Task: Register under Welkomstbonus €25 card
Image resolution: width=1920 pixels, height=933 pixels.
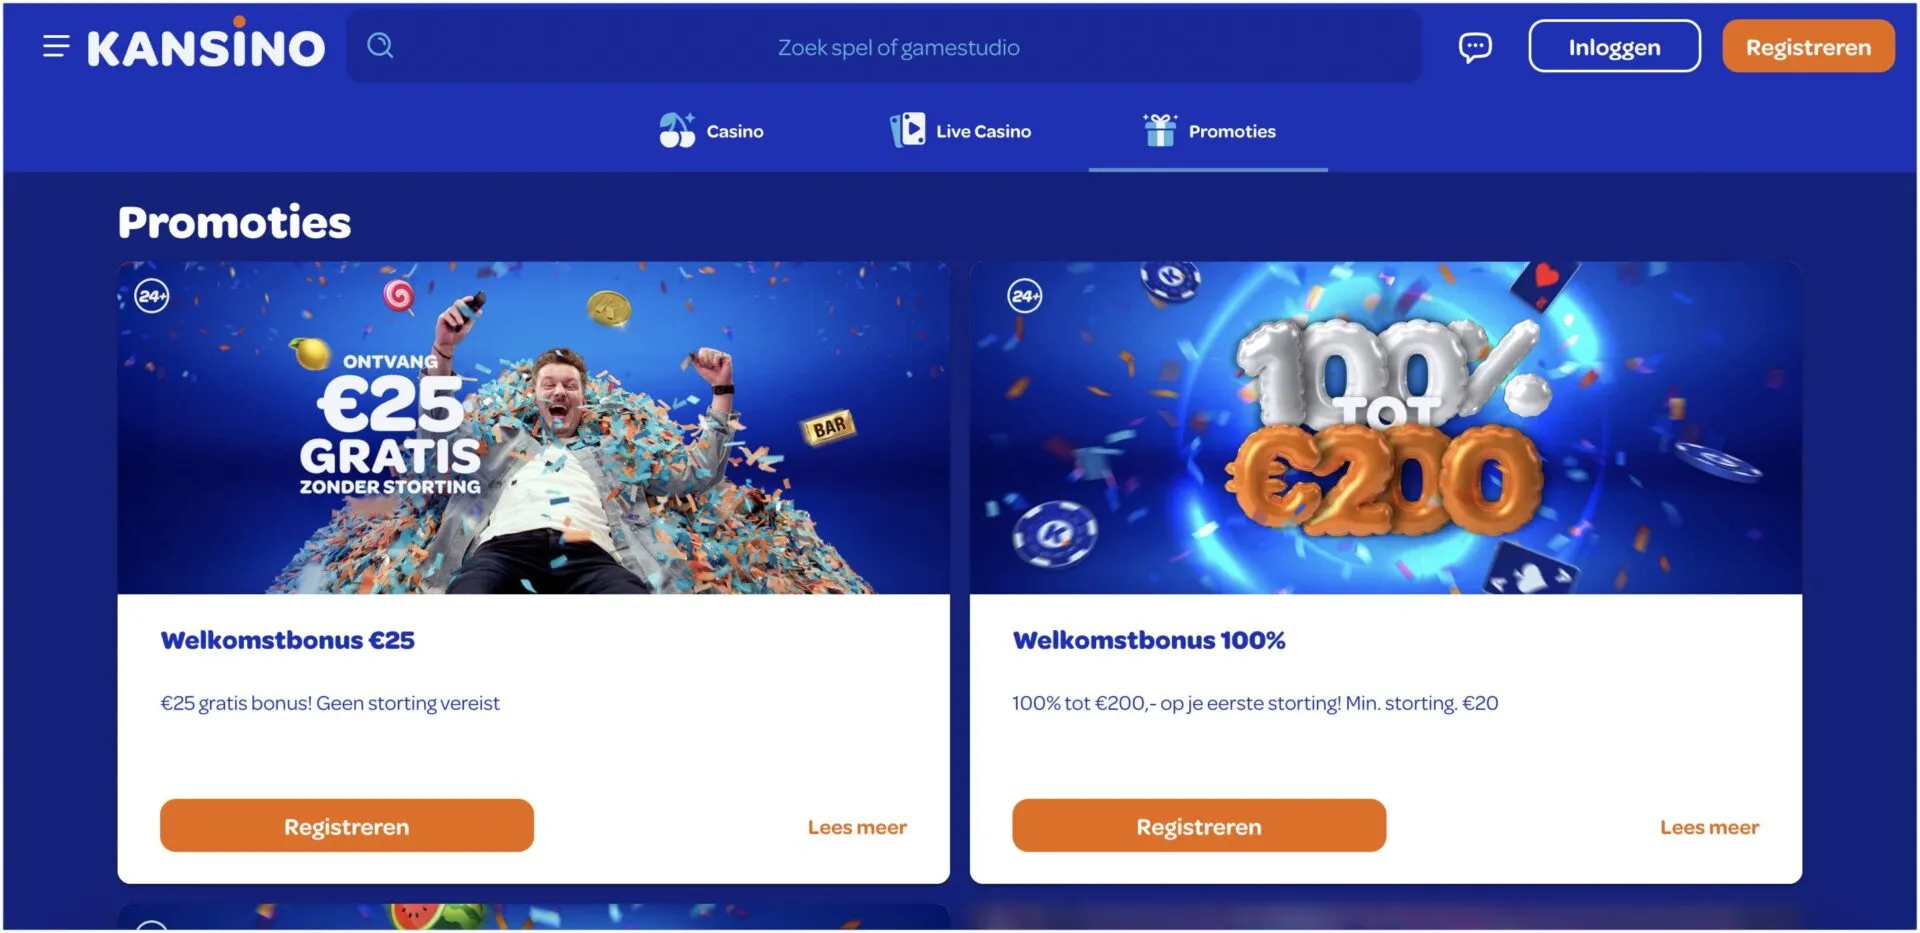Action: pos(347,826)
